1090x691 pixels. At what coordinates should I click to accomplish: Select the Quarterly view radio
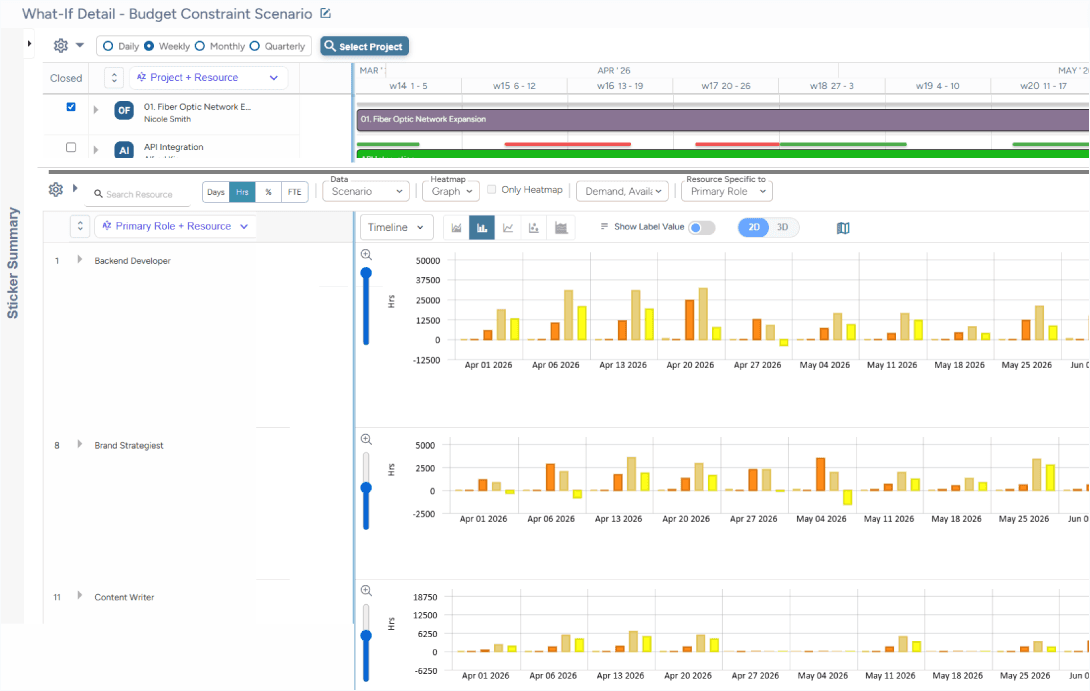pyautogui.click(x=254, y=46)
